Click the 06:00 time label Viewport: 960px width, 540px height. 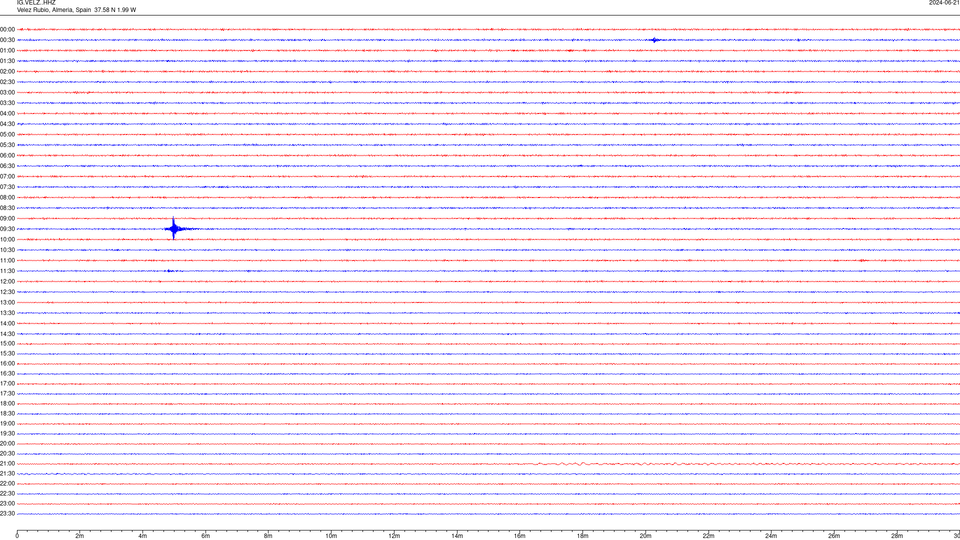tap(7, 156)
